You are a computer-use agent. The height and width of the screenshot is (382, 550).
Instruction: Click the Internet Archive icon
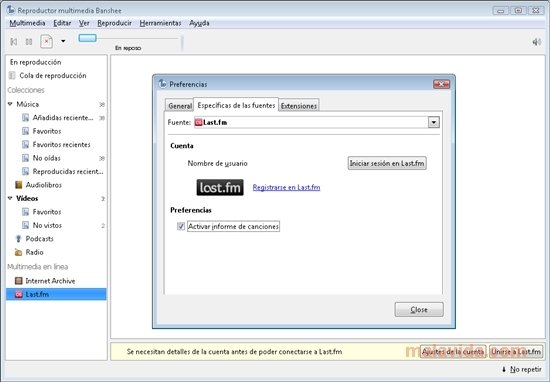point(19,281)
